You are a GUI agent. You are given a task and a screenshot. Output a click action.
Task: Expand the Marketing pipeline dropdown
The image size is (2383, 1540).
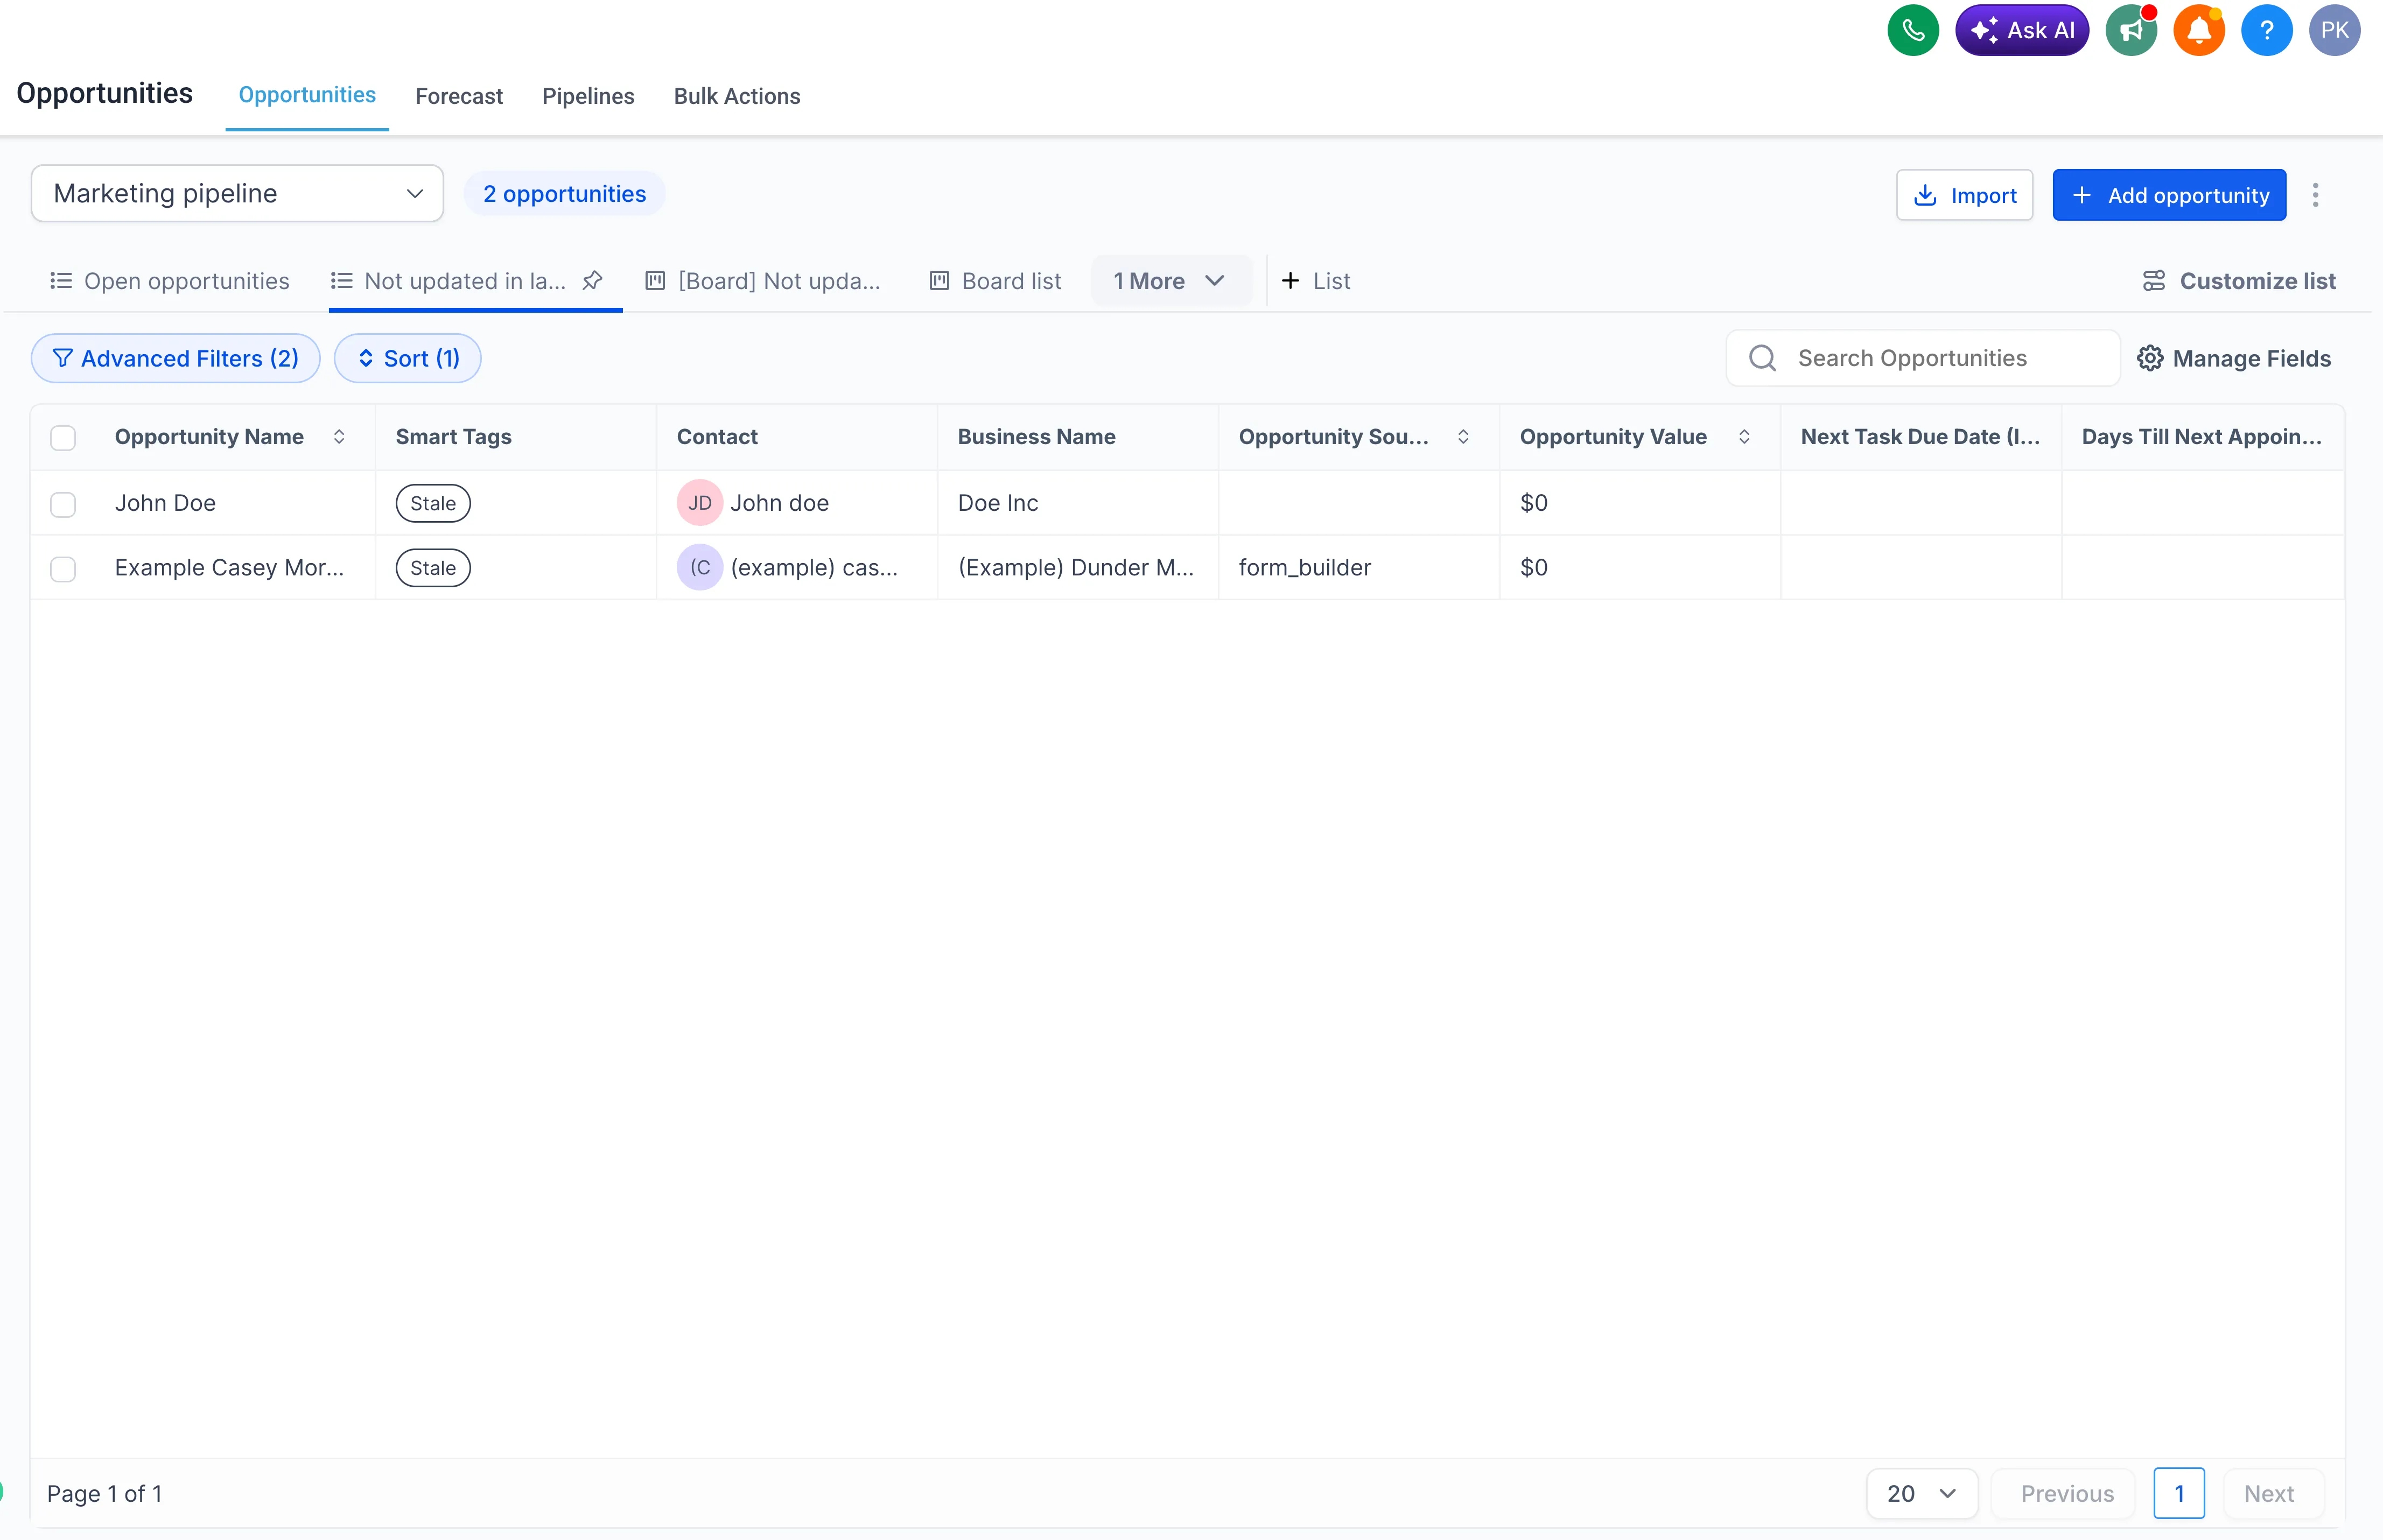click(x=237, y=194)
